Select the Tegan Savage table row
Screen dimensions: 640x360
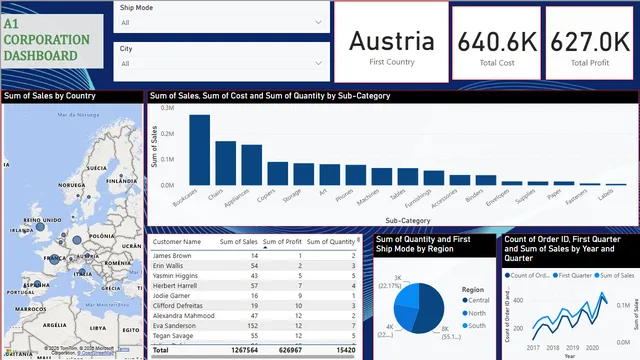(253, 336)
